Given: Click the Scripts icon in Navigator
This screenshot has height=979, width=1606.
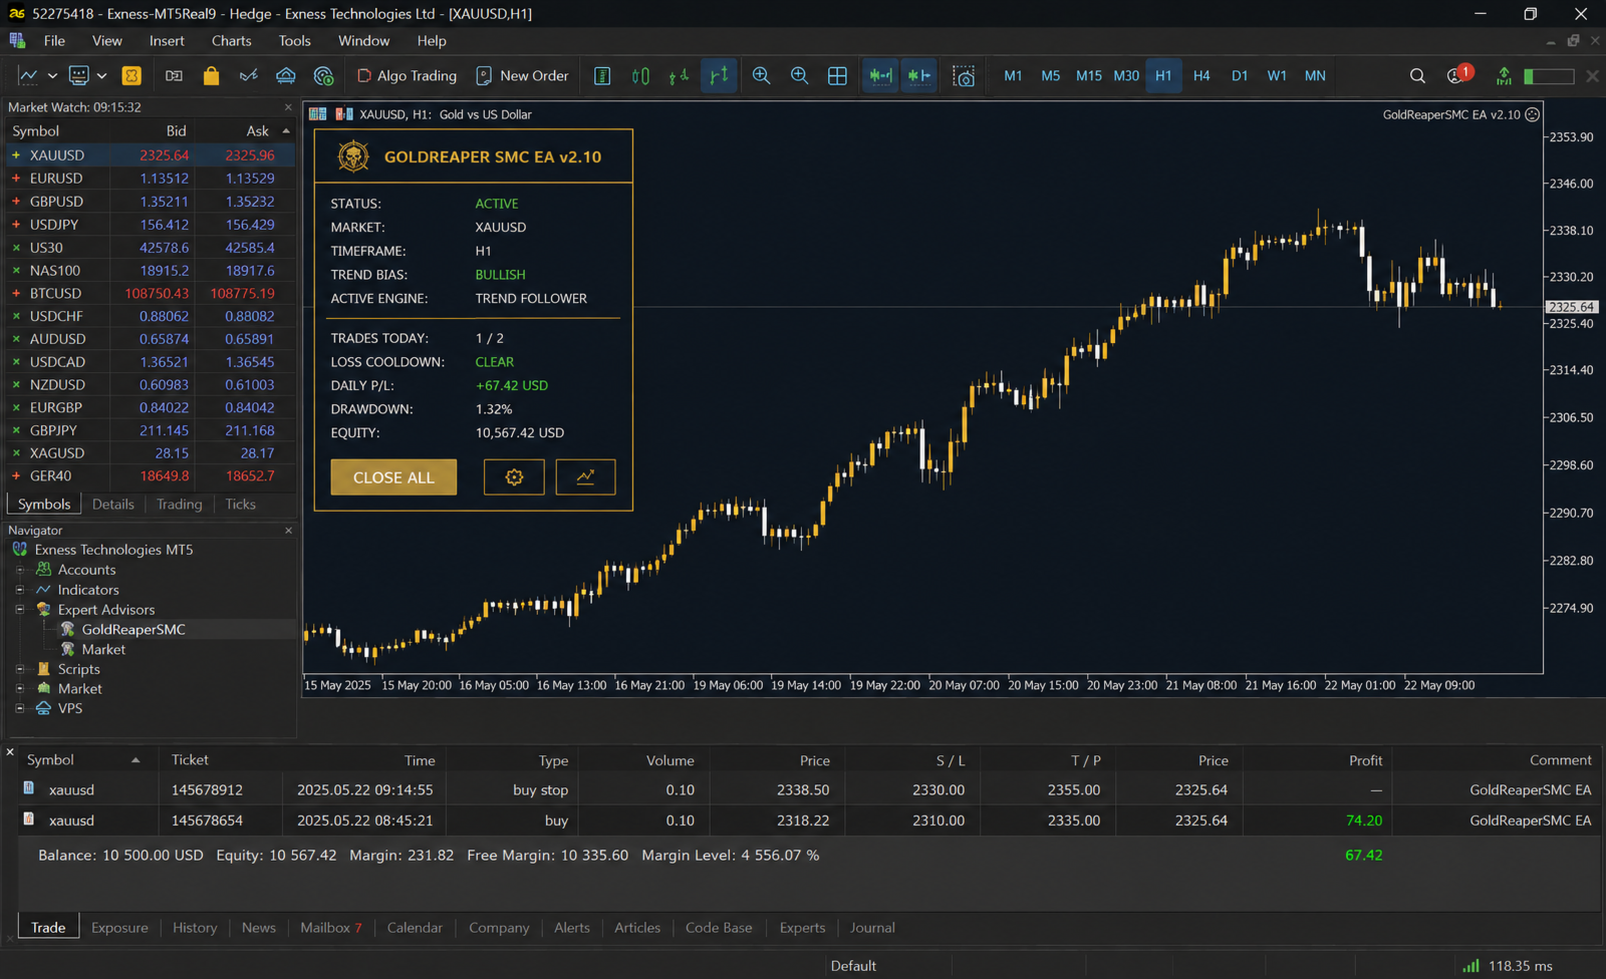Looking at the screenshot, I should coord(43,668).
